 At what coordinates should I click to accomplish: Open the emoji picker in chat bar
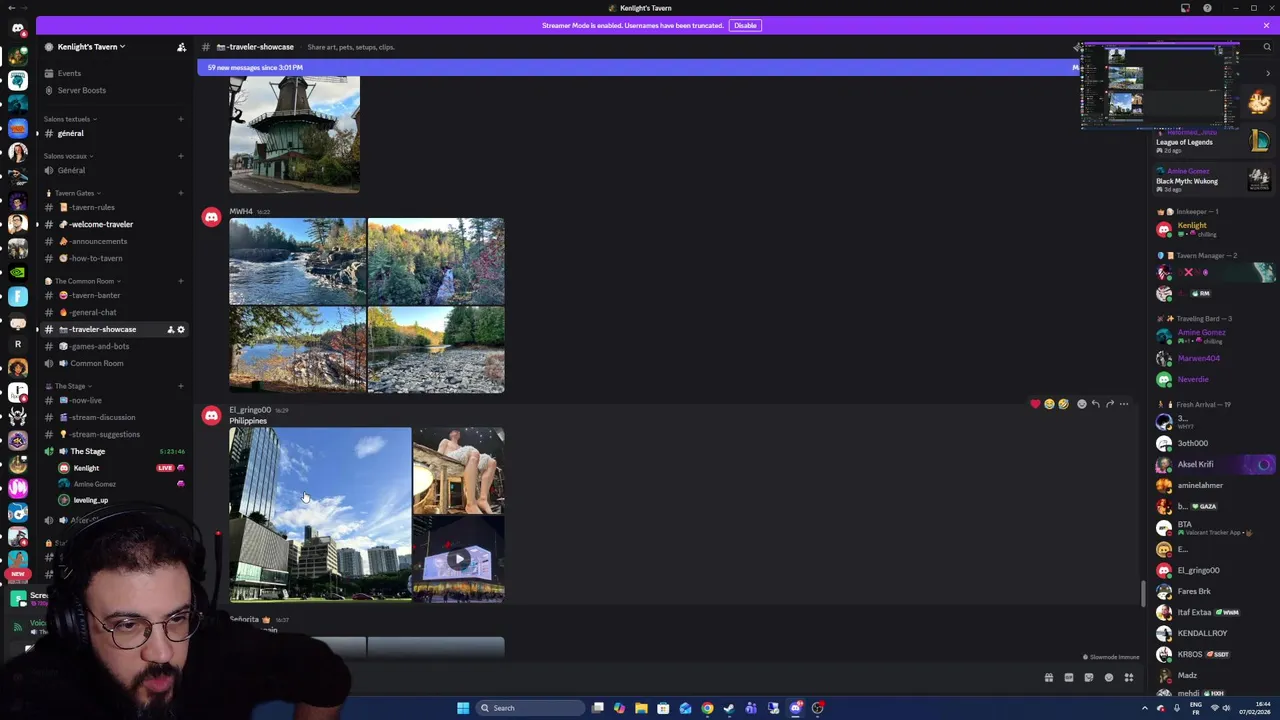pos(1109,678)
